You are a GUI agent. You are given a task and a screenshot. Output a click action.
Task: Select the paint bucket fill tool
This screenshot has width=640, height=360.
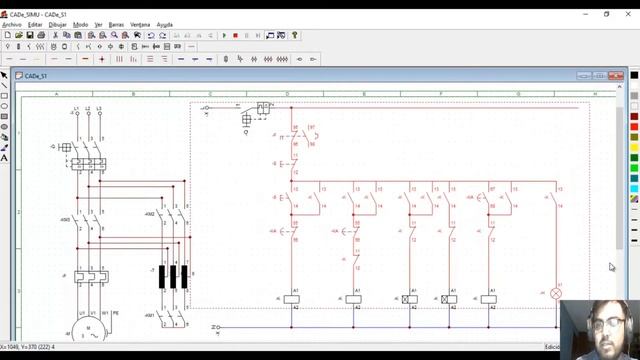4,137
